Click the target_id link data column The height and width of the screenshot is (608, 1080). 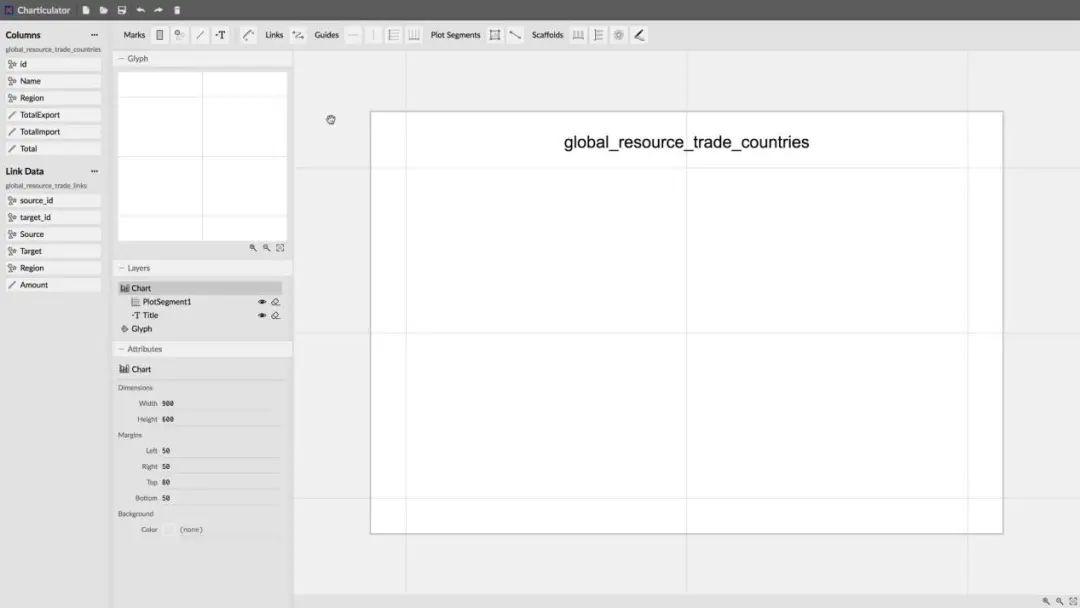click(x=53, y=218)
